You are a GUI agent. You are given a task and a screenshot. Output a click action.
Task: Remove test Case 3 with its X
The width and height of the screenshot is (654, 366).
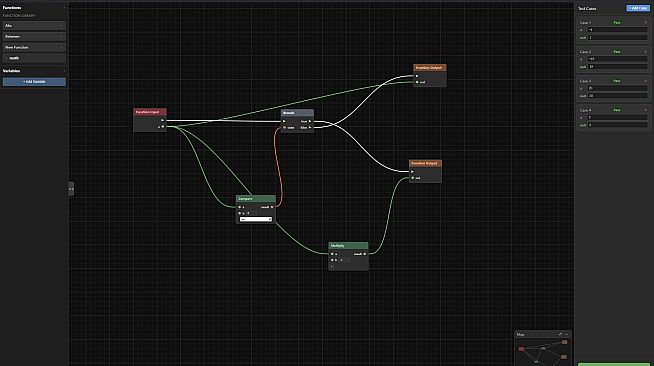point(645,81)
